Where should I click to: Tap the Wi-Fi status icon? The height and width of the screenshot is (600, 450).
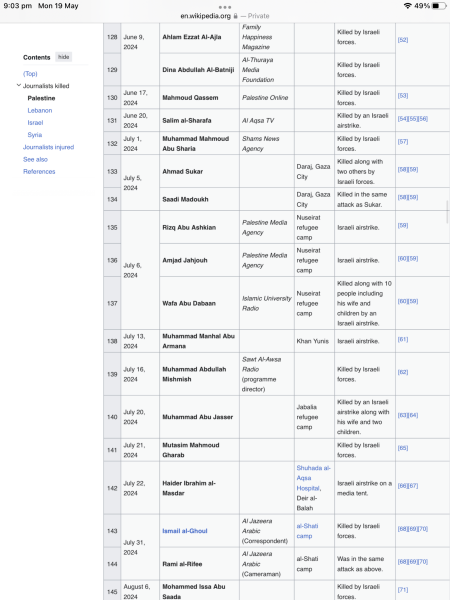click(408, 6)
